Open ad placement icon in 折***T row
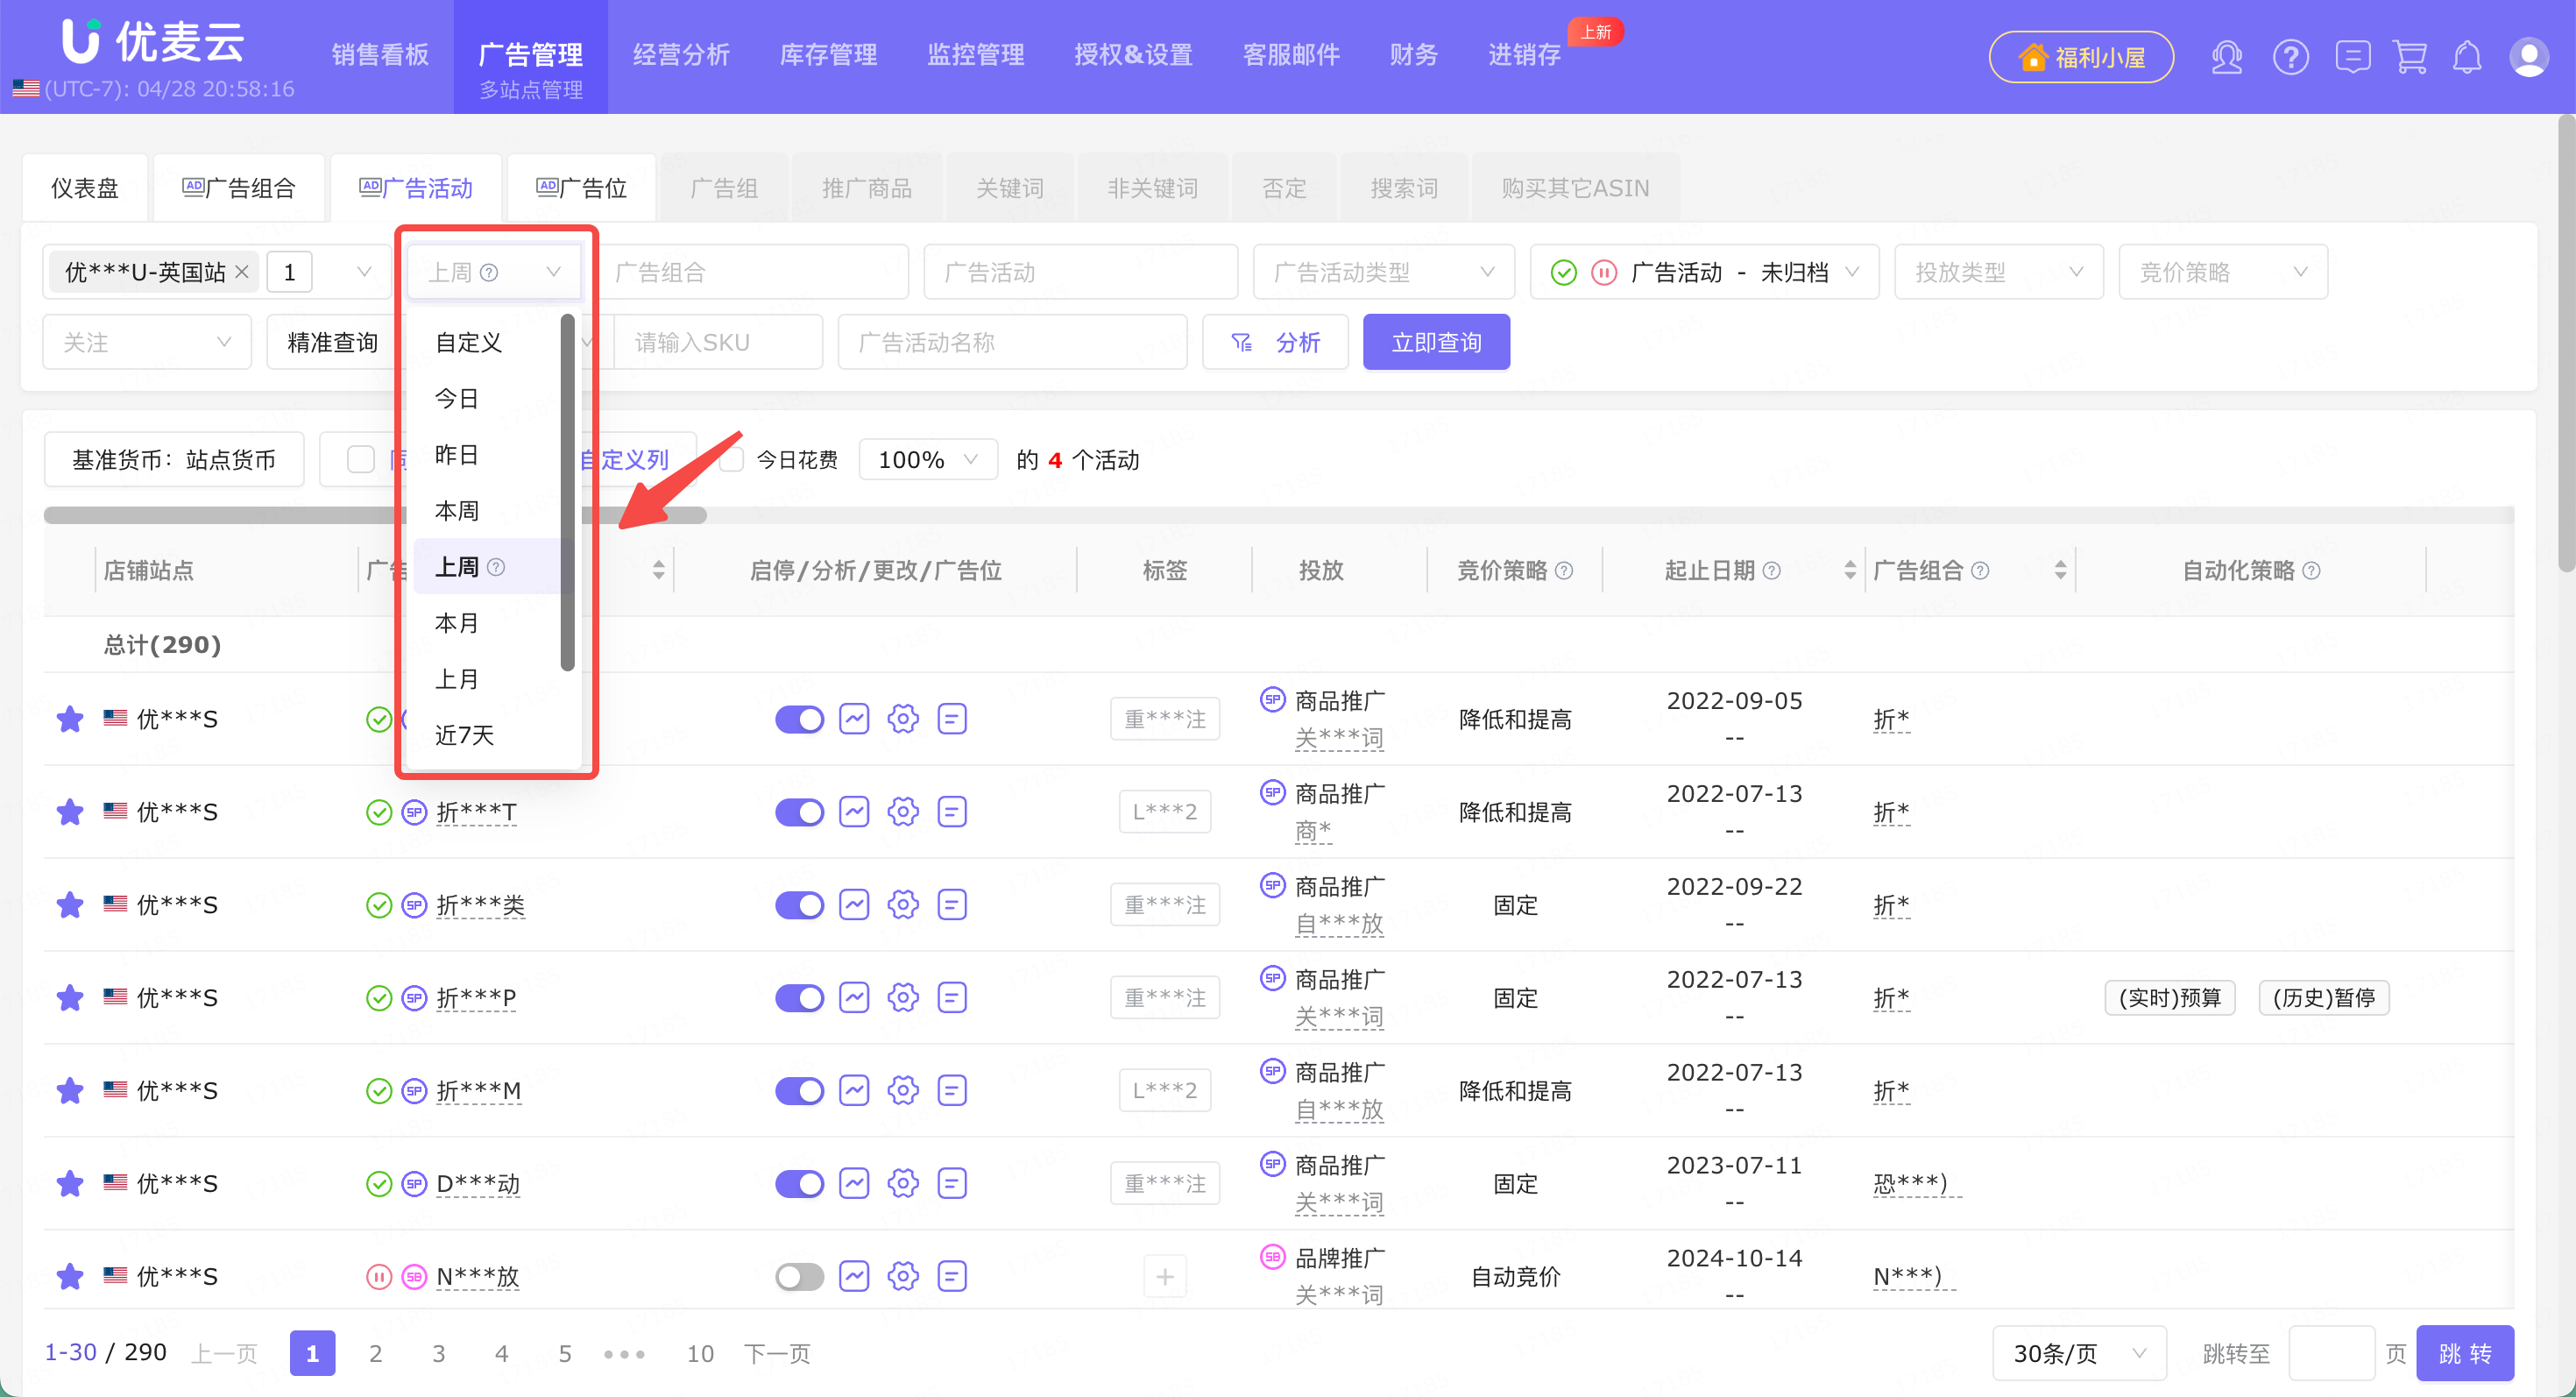This screenshot has height=1397, width=2576. 952,812
